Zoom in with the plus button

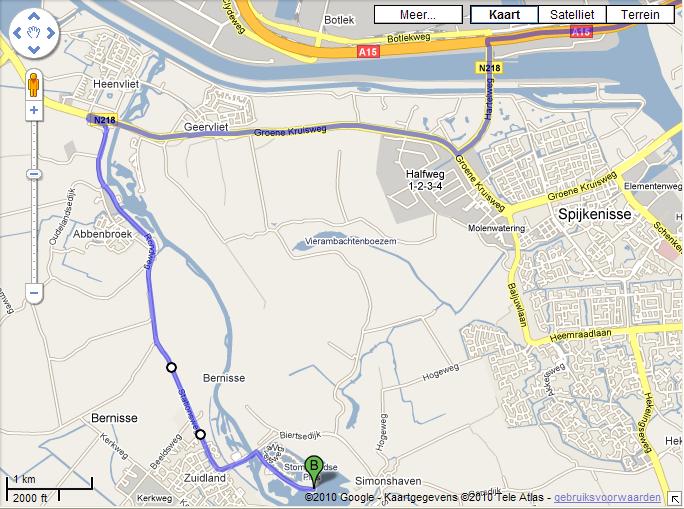click(34, 109)
